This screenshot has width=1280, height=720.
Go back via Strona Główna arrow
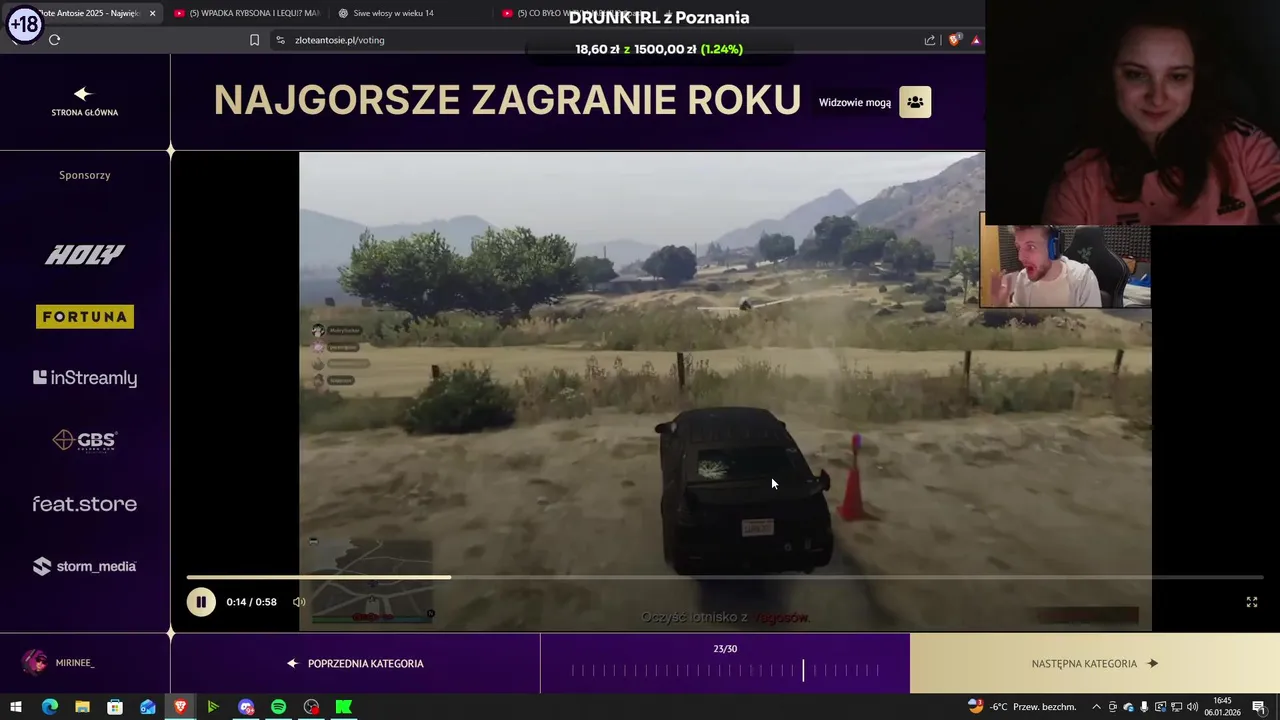click(84, 101)
